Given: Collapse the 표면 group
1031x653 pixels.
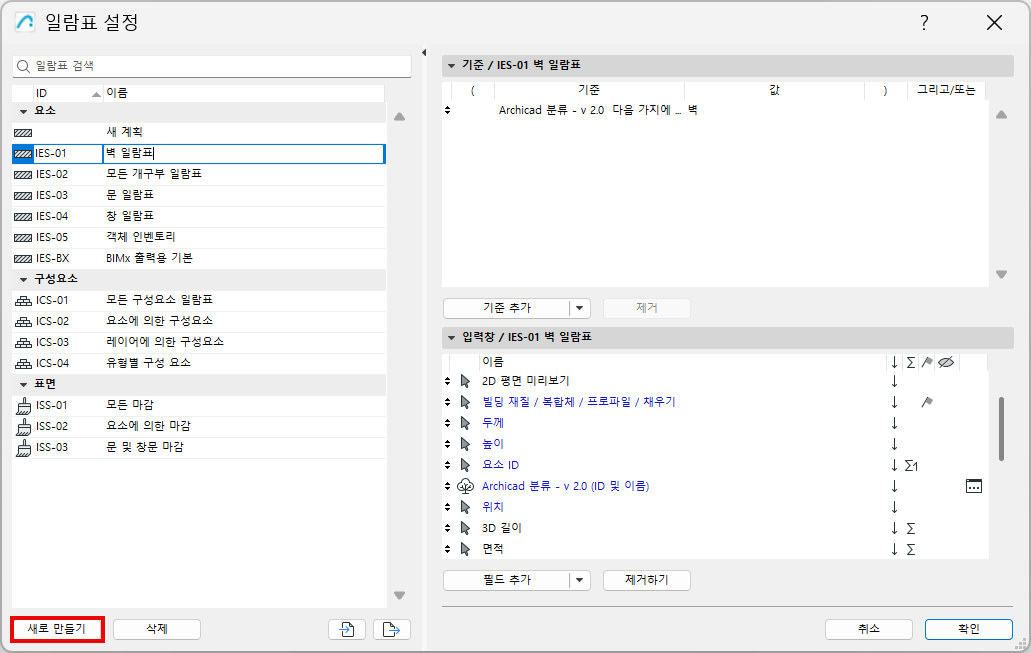Looking at the screenshot, I should point(24,385).
